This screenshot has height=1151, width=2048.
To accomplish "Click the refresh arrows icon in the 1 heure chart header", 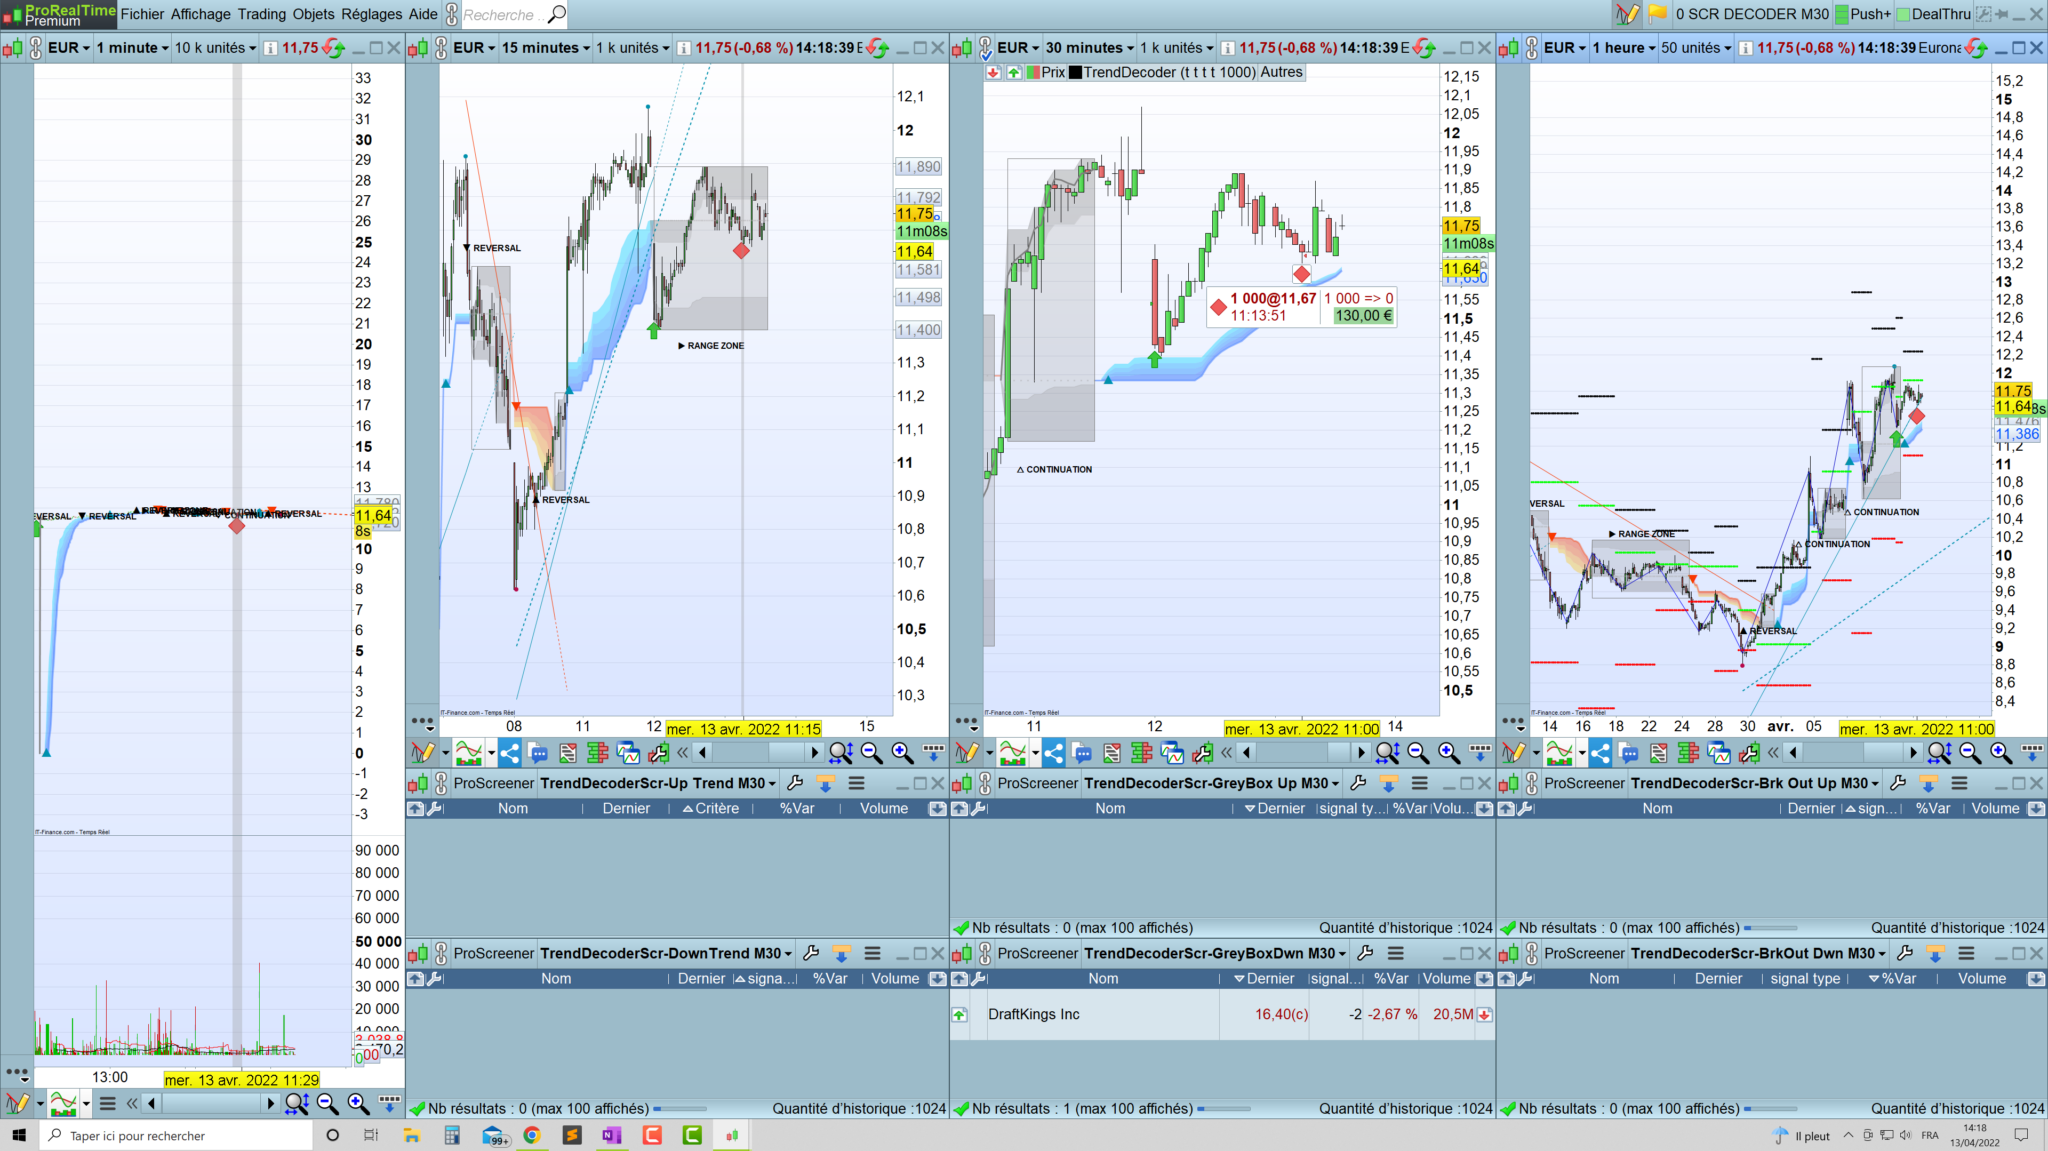I will coord(1977,48).
